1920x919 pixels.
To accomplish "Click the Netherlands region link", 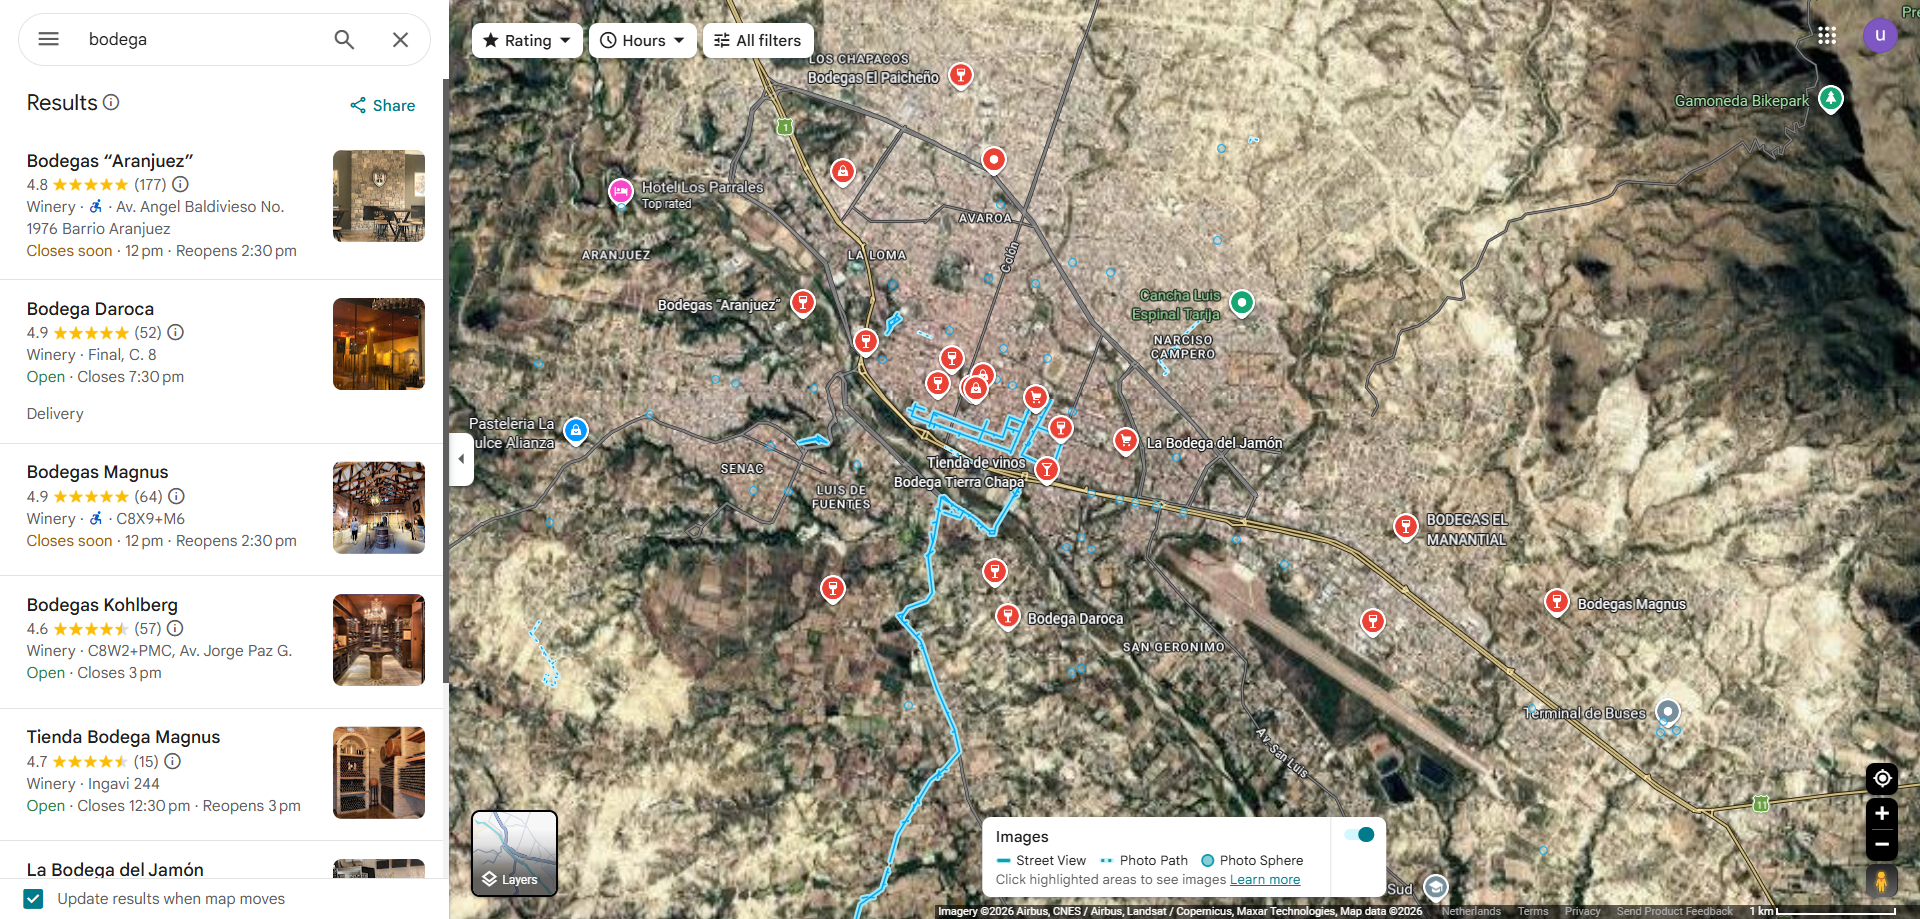I will pos(1471,911).
